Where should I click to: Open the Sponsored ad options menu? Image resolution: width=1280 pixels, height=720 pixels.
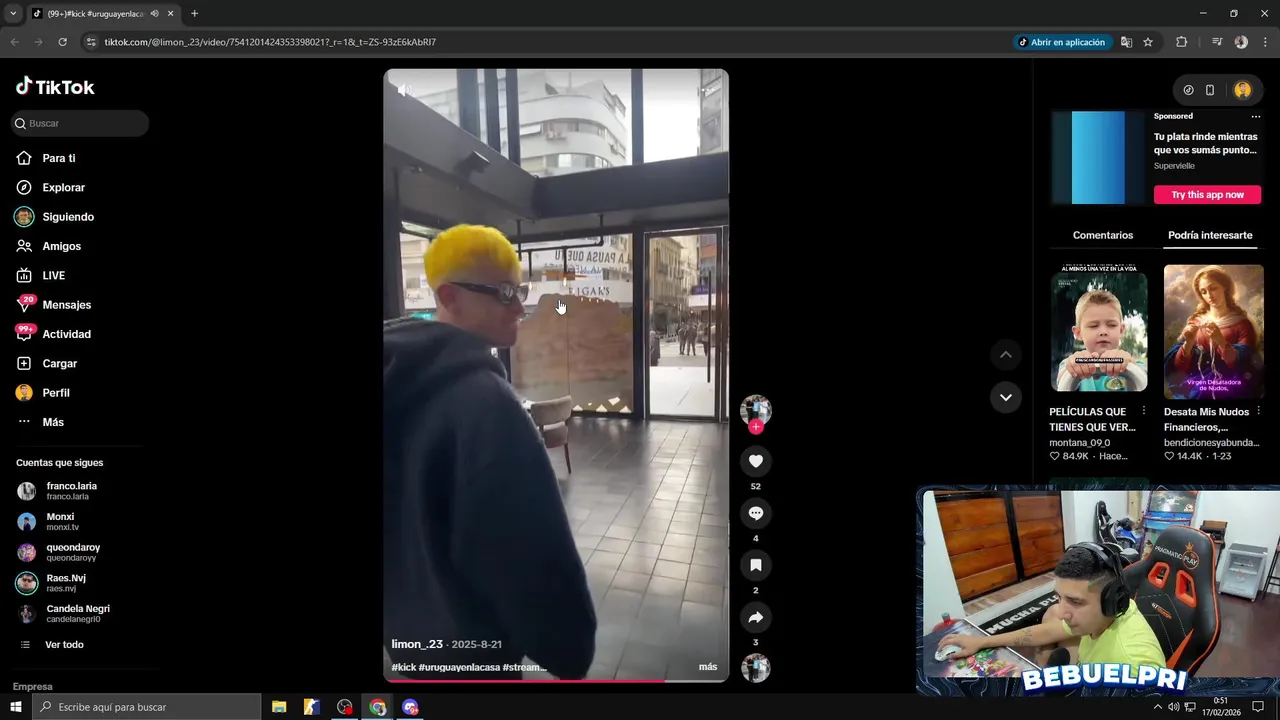click(1256, 117)
